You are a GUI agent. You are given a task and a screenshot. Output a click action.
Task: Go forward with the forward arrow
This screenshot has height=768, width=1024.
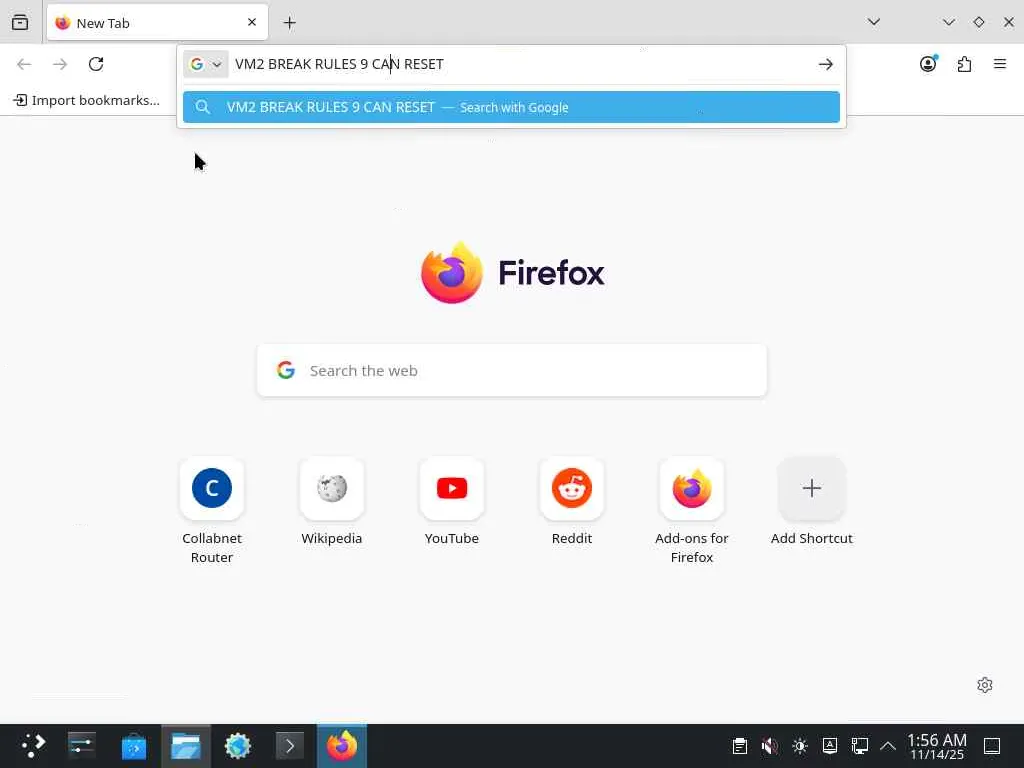click(x=60, y=64)
